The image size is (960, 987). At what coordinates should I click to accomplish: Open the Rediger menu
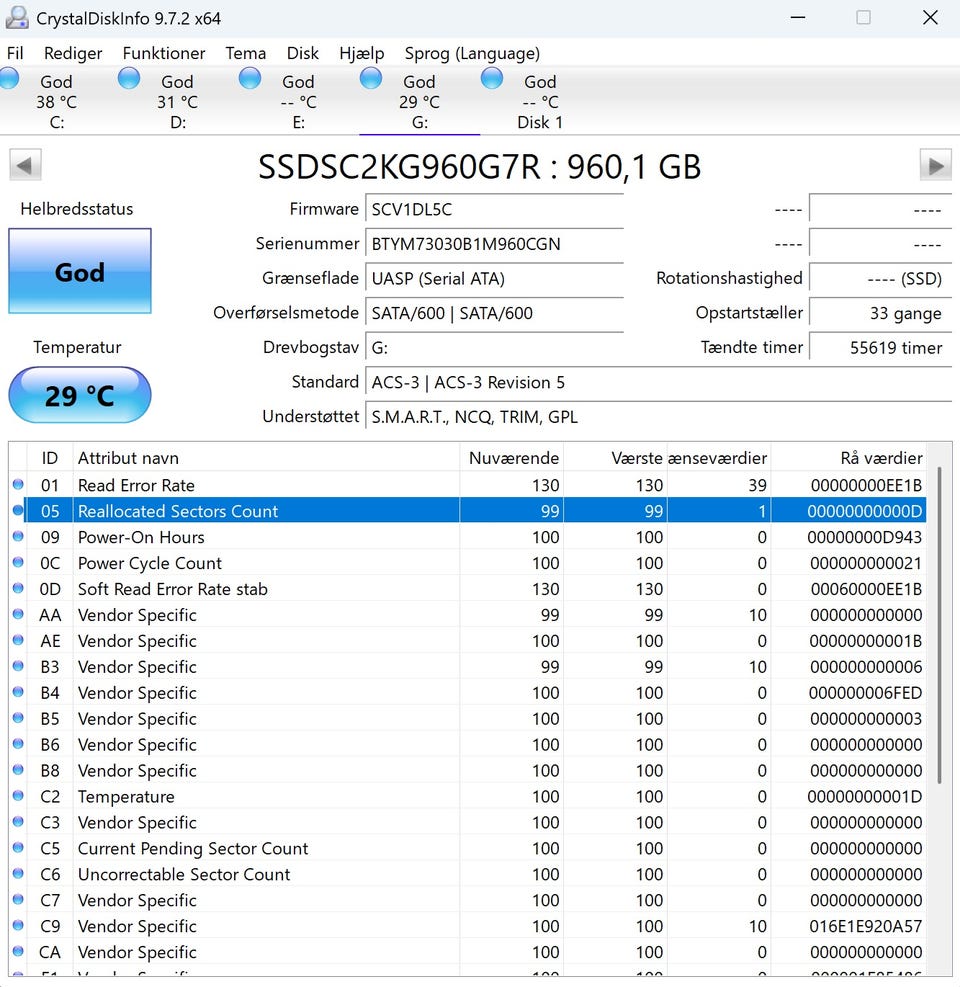point(73,54)
